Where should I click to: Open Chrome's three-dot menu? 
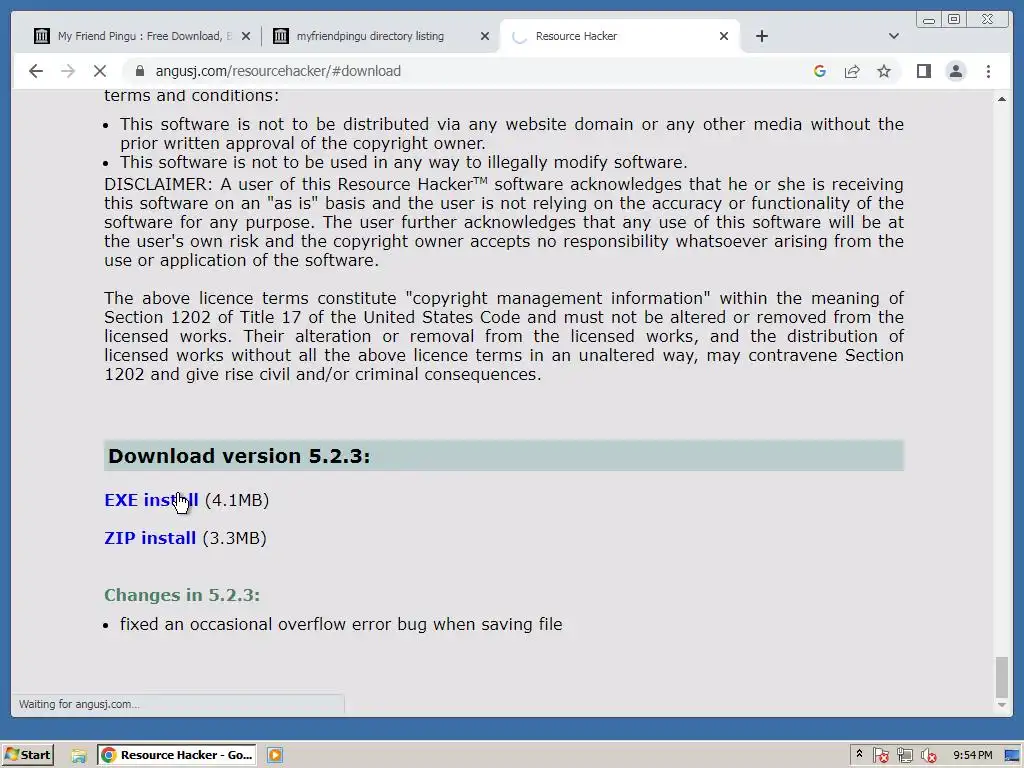(x=988, y=71)
